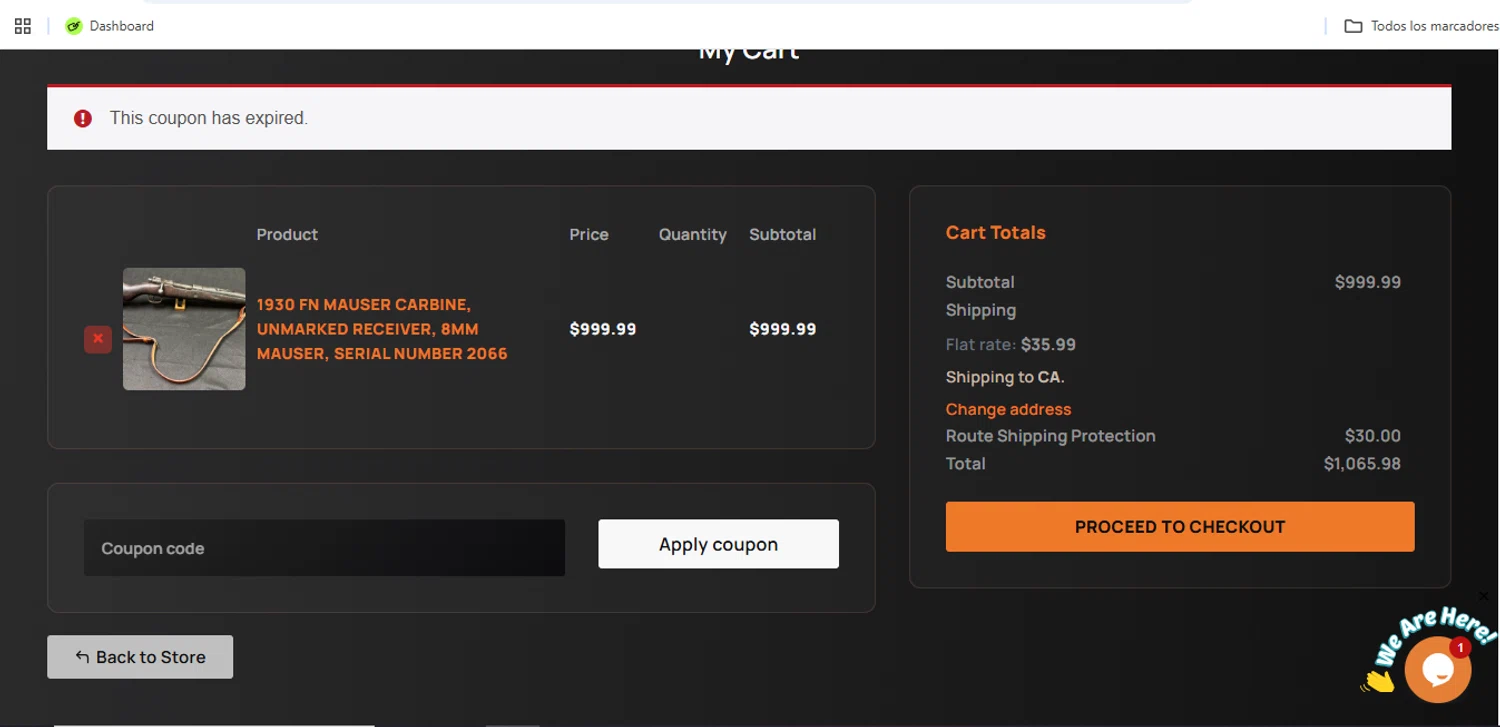Select the Quantity column header
Viewport: 1500px width, 727px height.
pos(692,234)
